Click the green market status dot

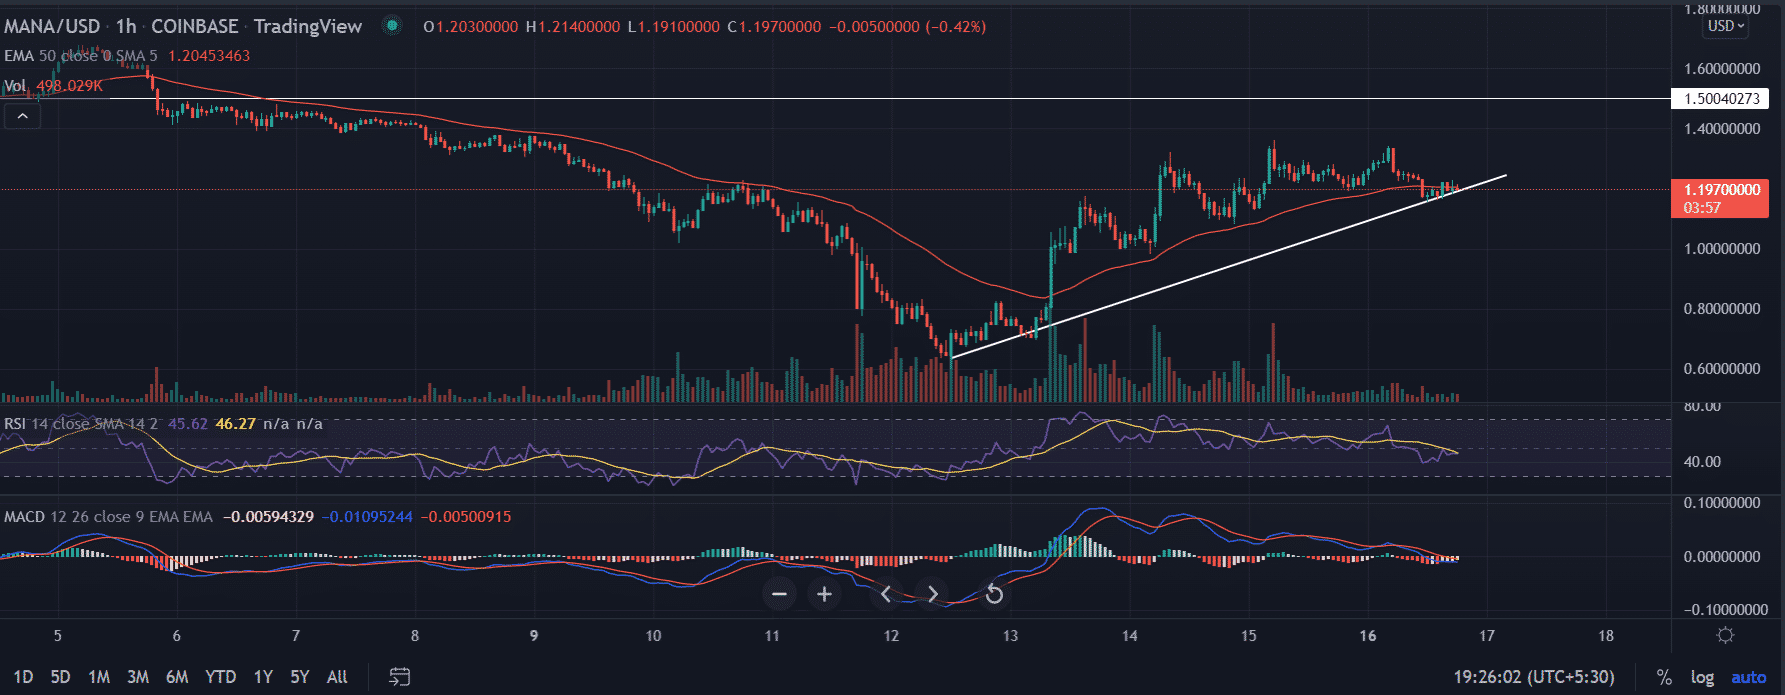(x=393, y=26)
